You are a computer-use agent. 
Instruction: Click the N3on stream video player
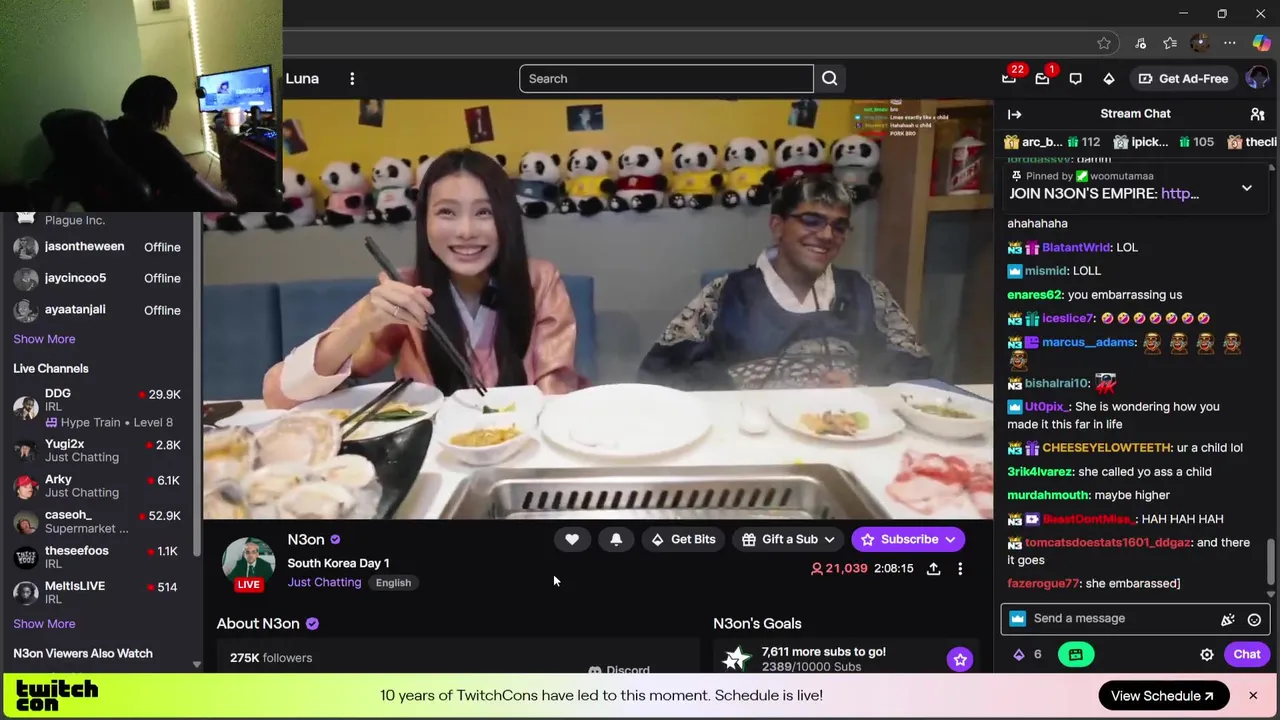point(598,309)
